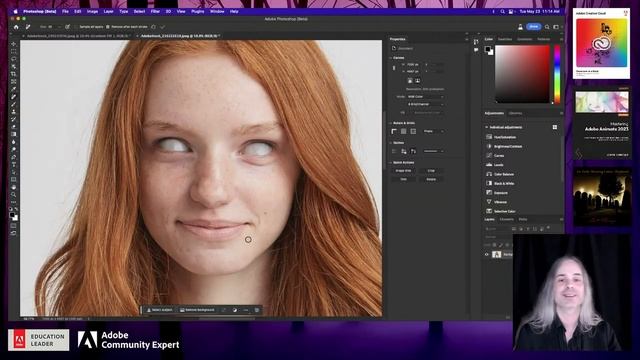Screen dimensions: 640x360
Task: Add a Color Balance adjustment
Action: coord(504,174)
